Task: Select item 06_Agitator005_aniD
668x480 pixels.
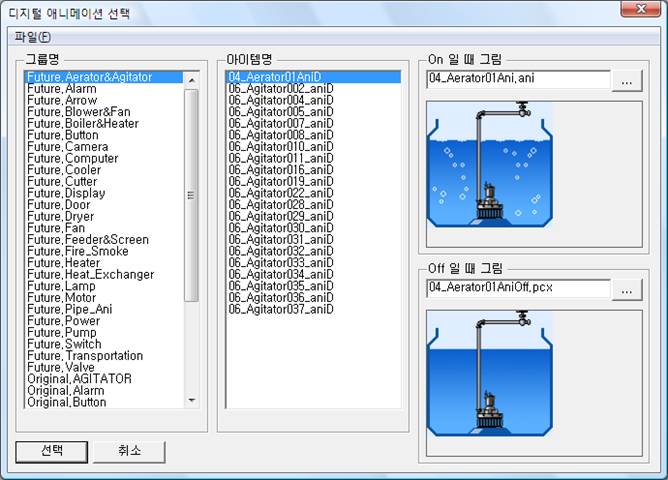Action: (313, 112)
